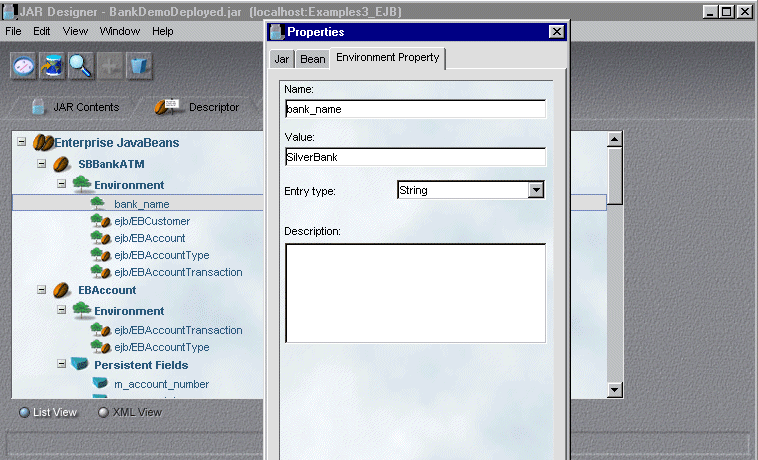The height and width of the screenshot is (460, 758).
Task: Click the icon next to ejb/EBCustomer
Action: 101,221
